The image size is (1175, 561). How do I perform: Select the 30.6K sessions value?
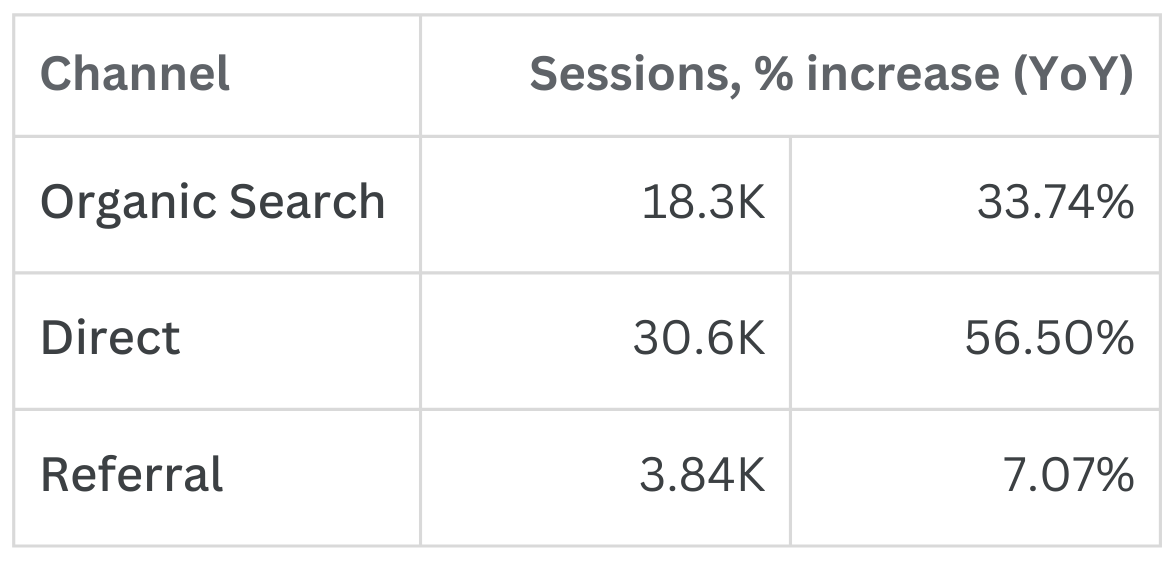pos(698,340)
